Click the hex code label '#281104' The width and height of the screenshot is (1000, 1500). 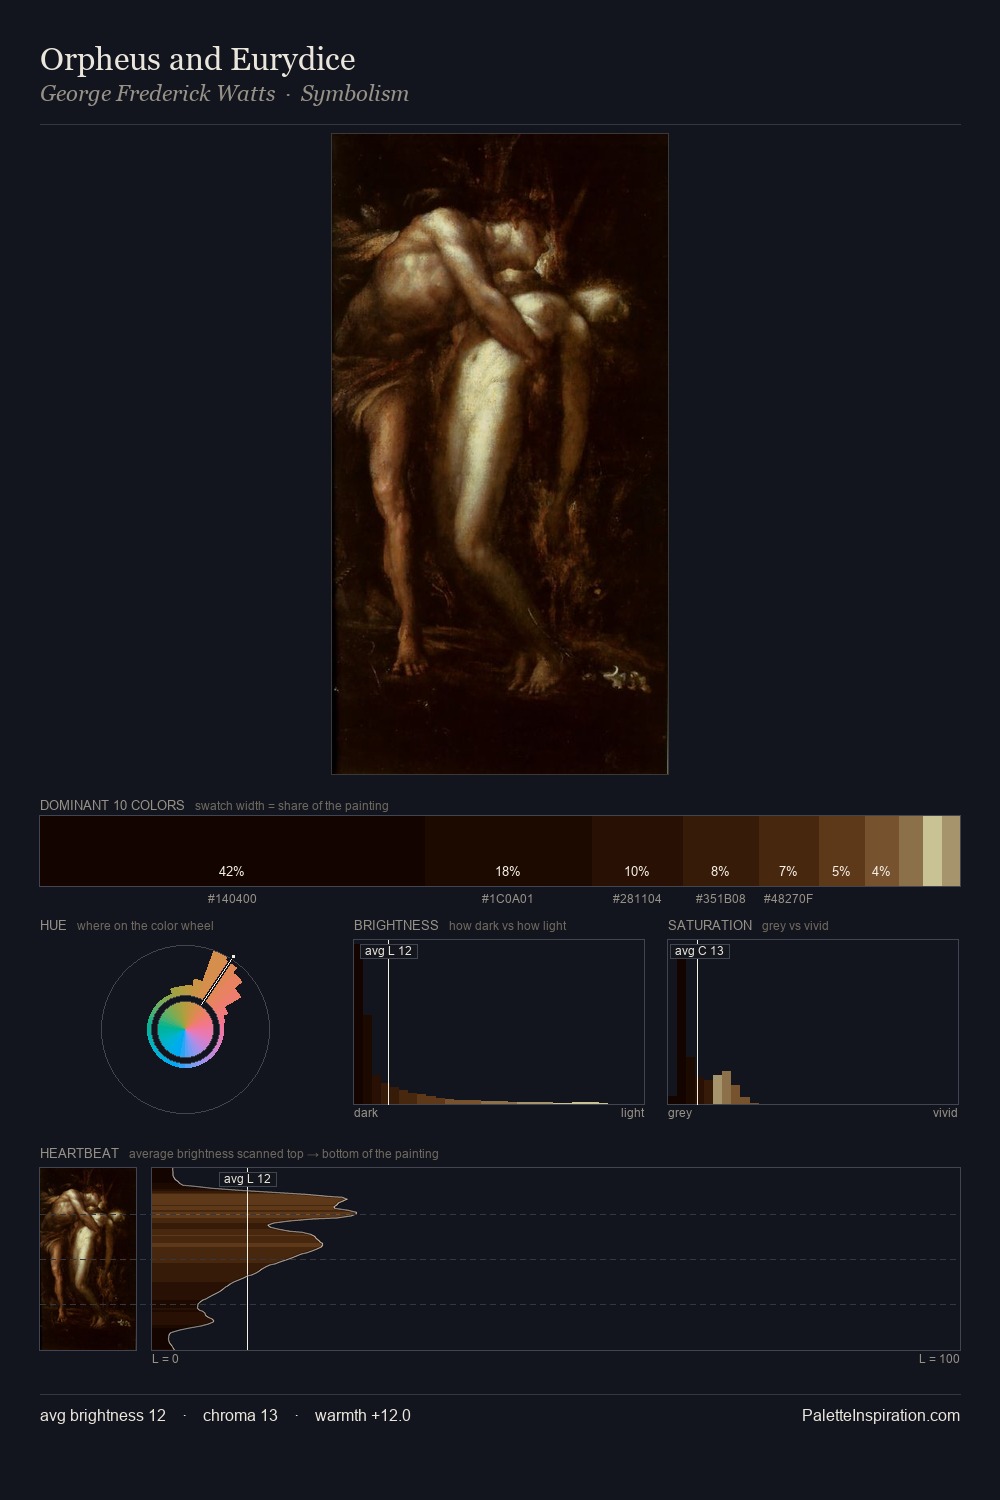(637, 899)
